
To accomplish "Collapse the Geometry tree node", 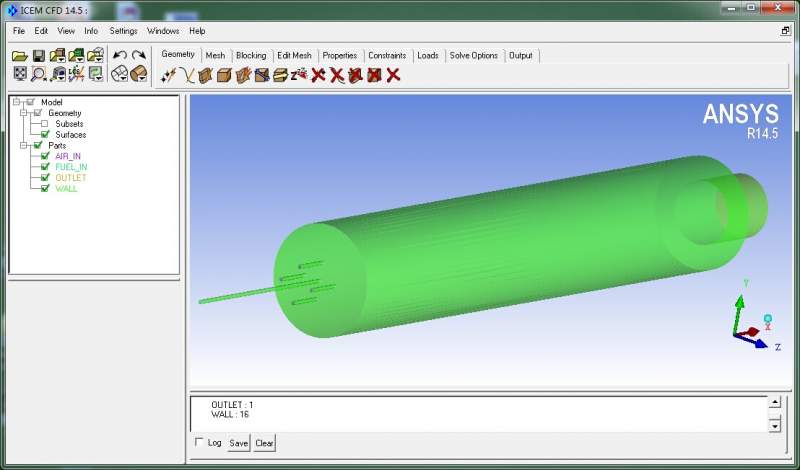I will (x=23, y=113).
